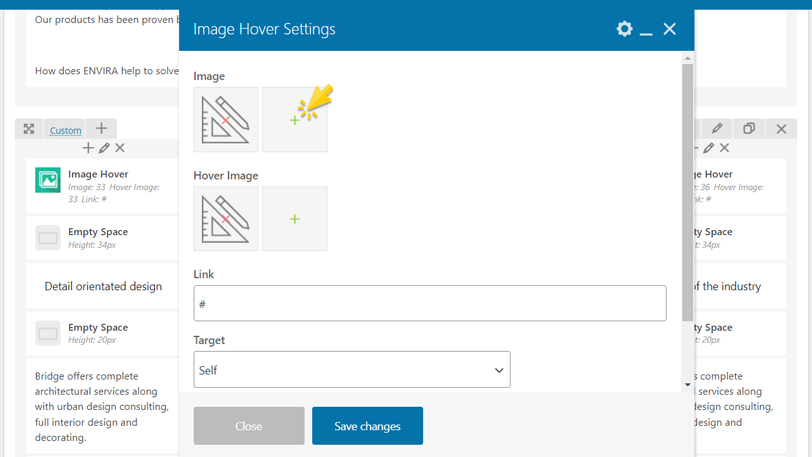Click into the Link input field
Viewport: 812px width, 457px height.
(430, 304)
